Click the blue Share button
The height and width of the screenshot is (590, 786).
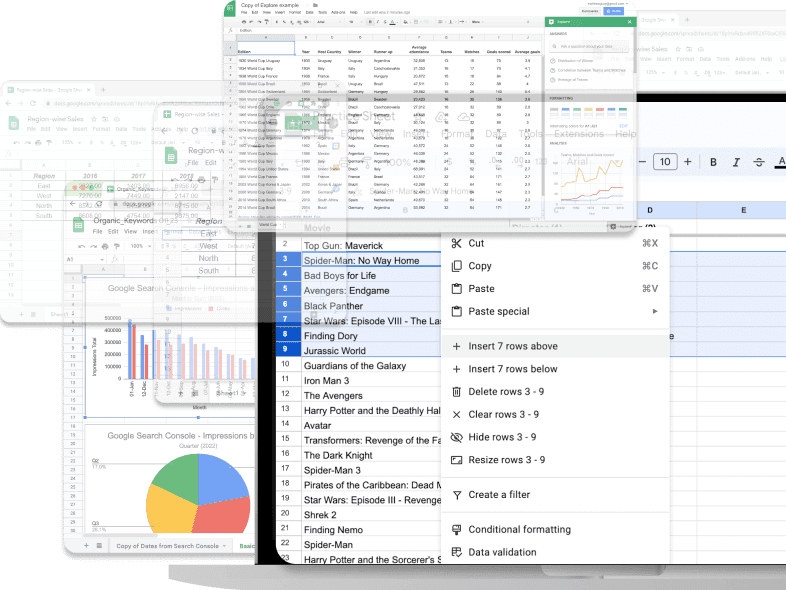[x=615, y=10]
